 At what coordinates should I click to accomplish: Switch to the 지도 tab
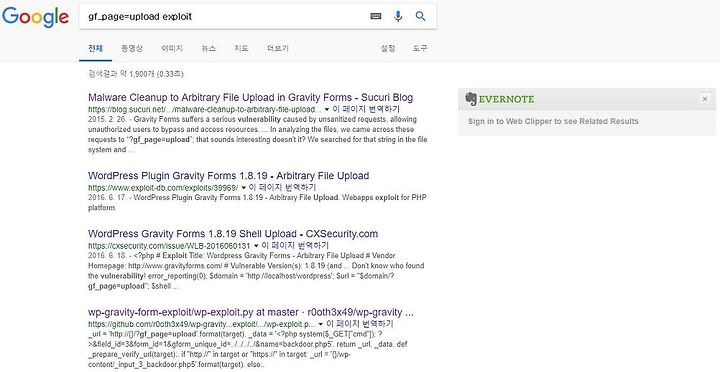coord(241,48)
